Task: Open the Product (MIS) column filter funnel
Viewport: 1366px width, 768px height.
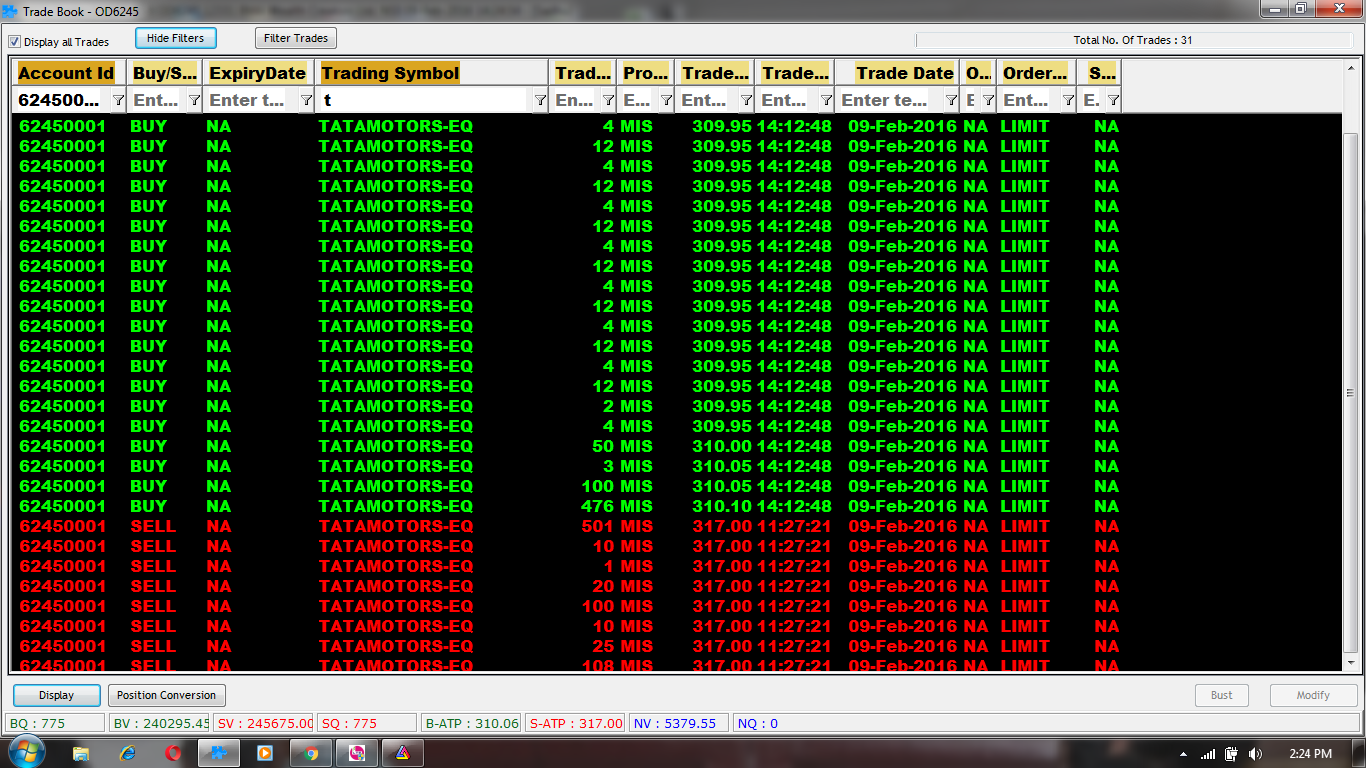Action: 666,100
